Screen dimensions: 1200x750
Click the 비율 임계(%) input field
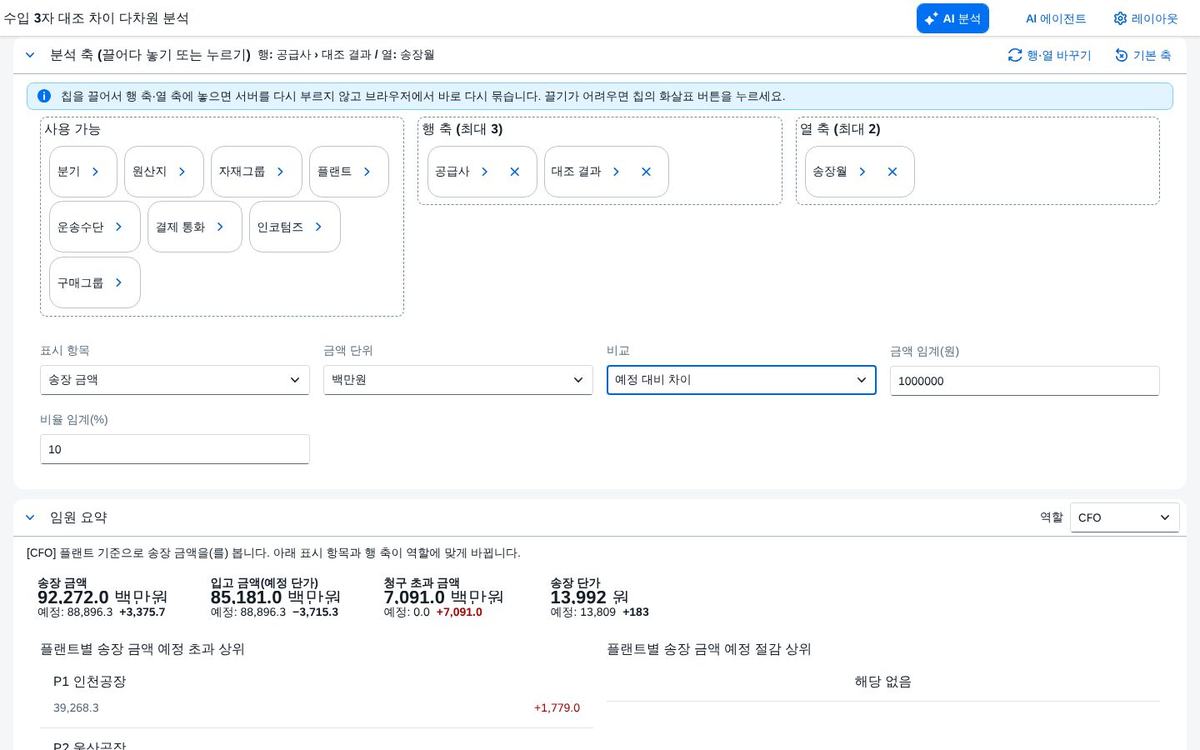pos(175,449)
